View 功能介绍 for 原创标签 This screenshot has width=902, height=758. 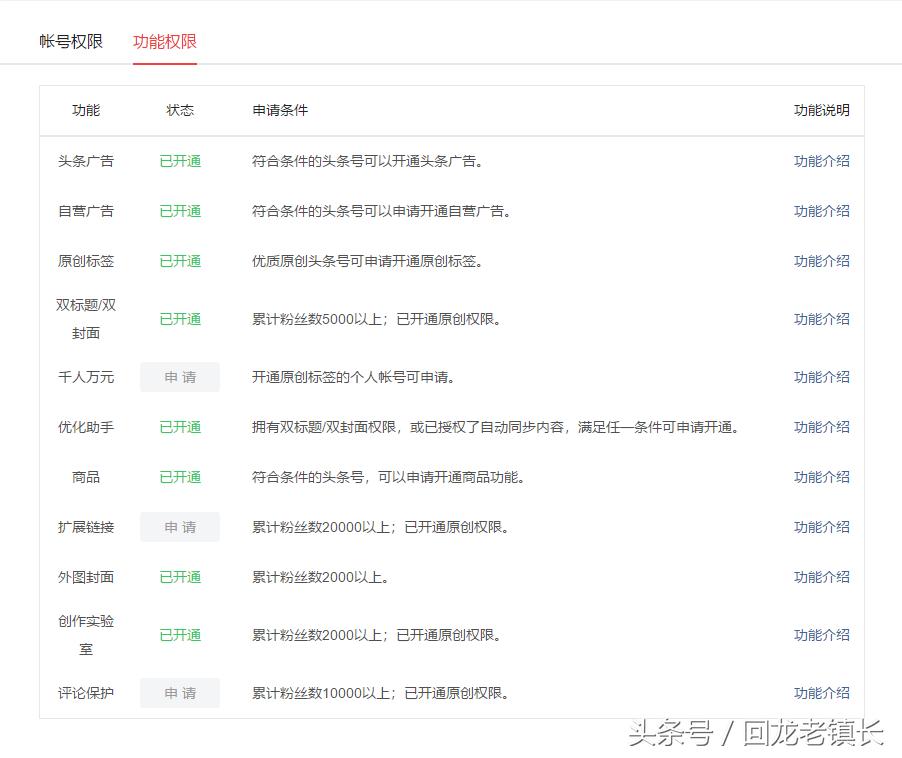click(821, 261)
